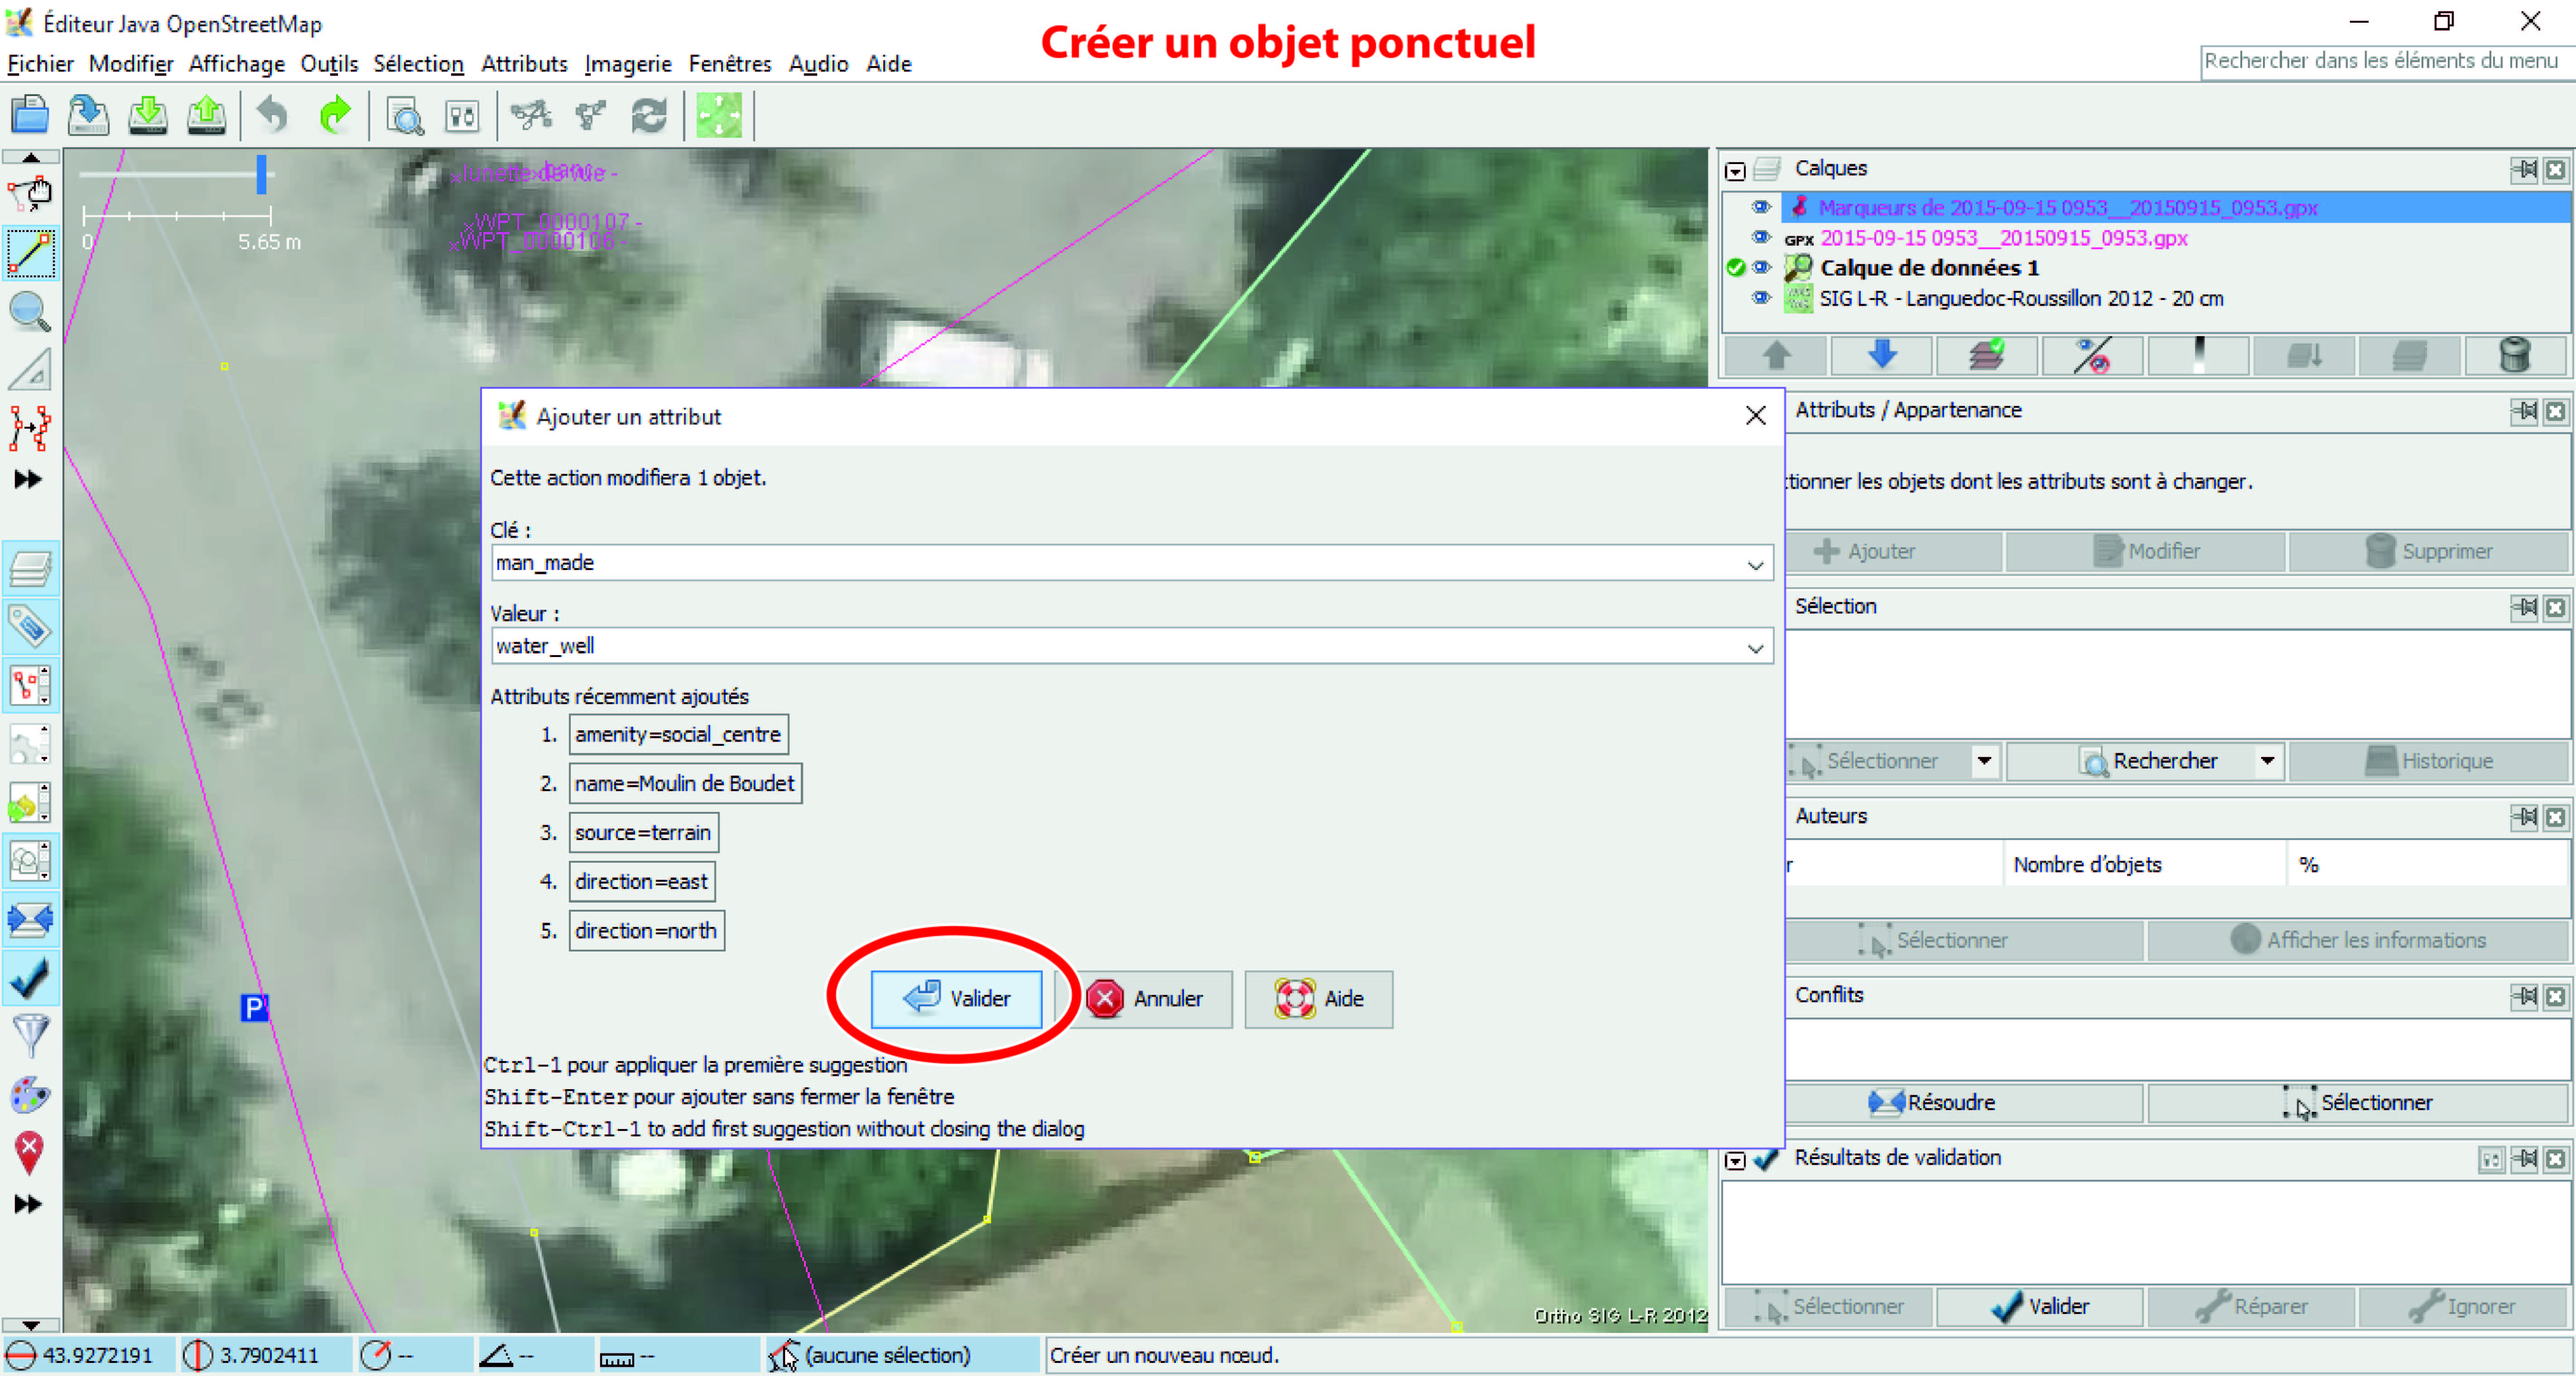Toggle visibility of GPX 2015-09-15 track layer

pos(1761,237)
